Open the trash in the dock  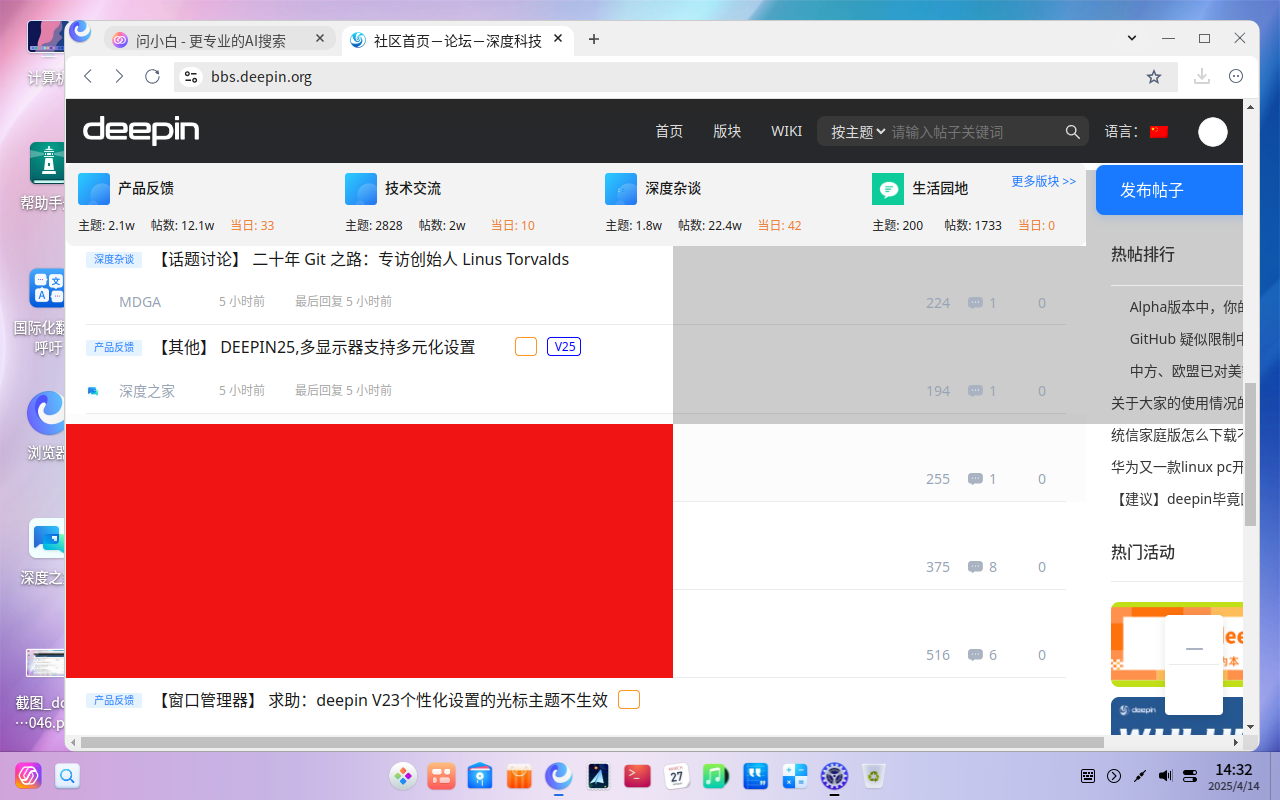(873, 775)
